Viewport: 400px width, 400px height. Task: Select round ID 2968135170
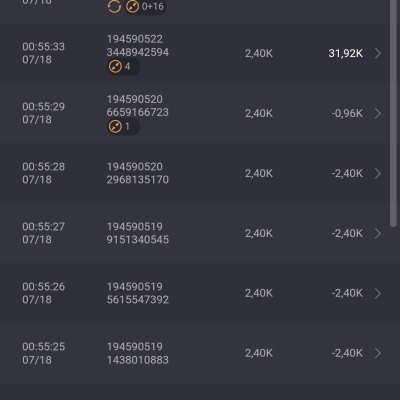(138, 180)
